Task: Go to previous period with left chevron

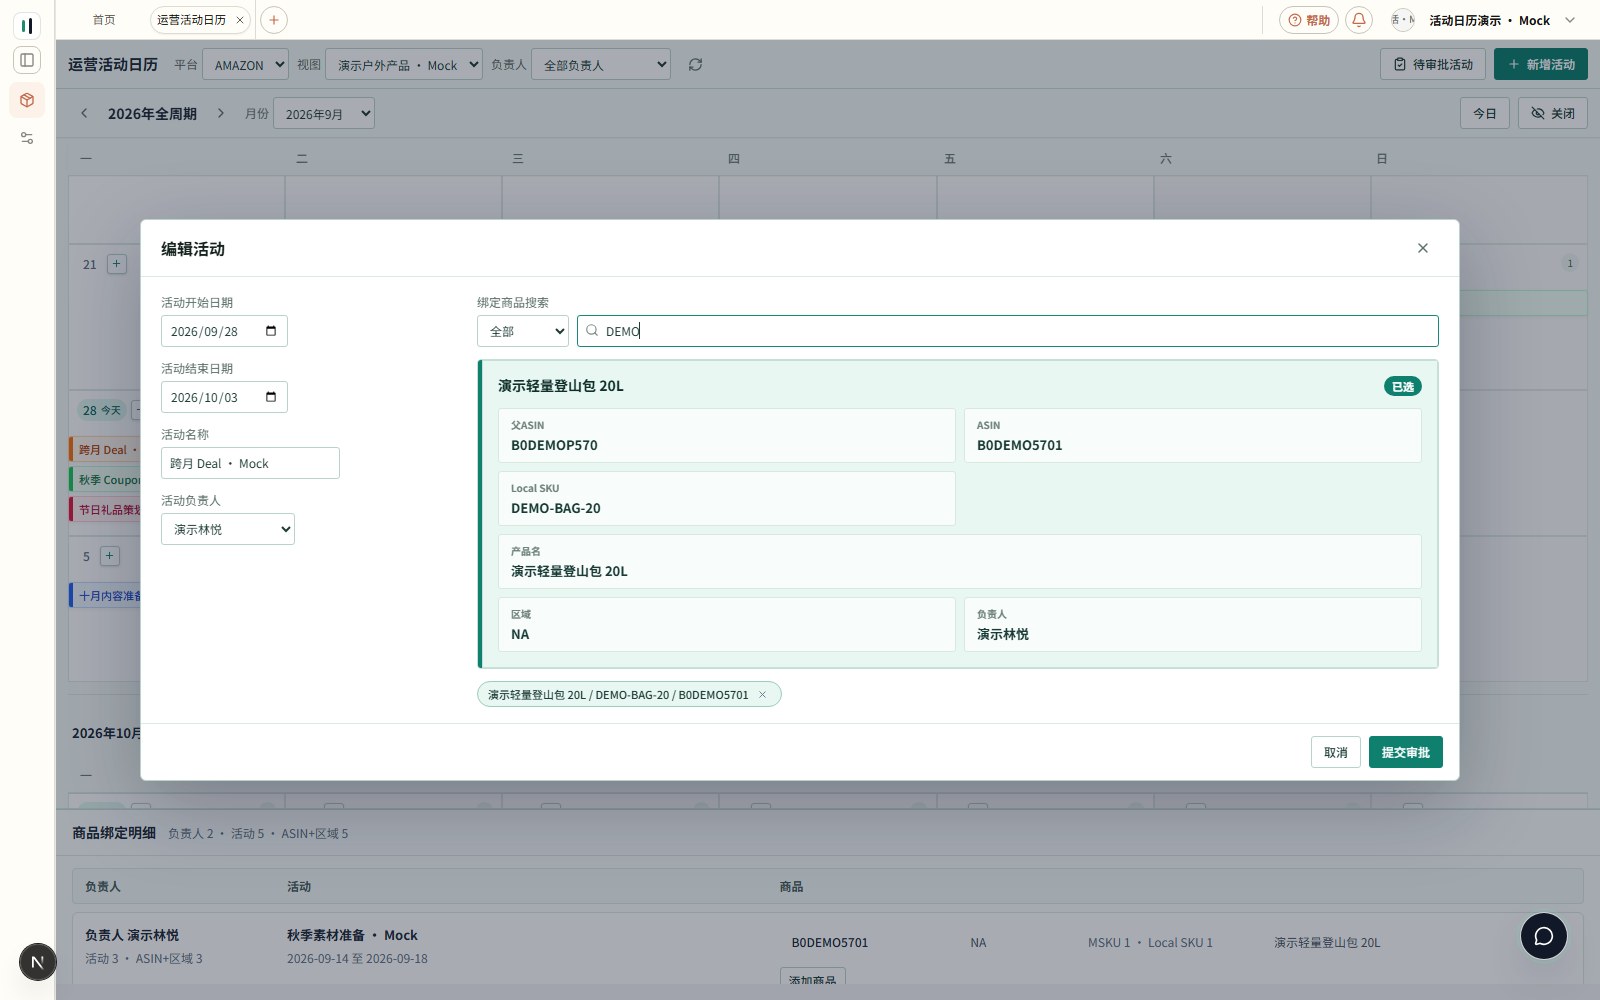Action: (84, 114)
